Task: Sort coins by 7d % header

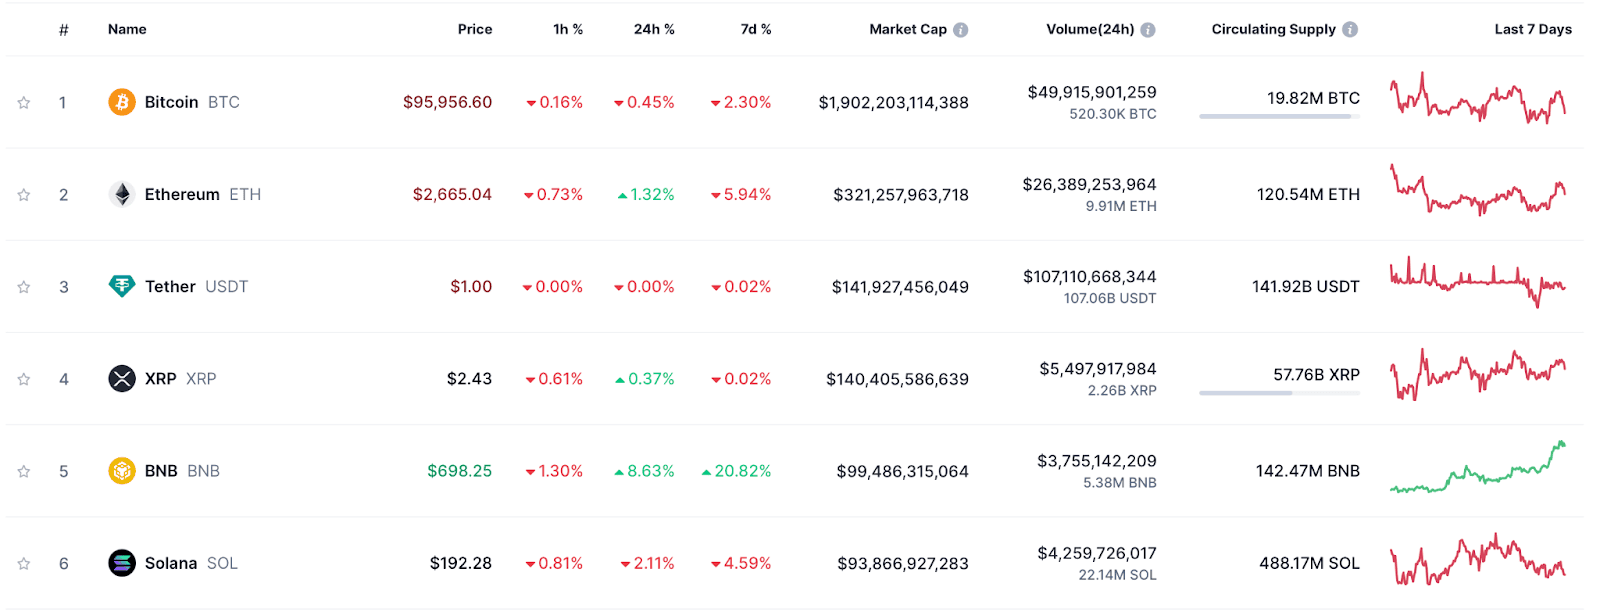Action: (x=756, y=29)
